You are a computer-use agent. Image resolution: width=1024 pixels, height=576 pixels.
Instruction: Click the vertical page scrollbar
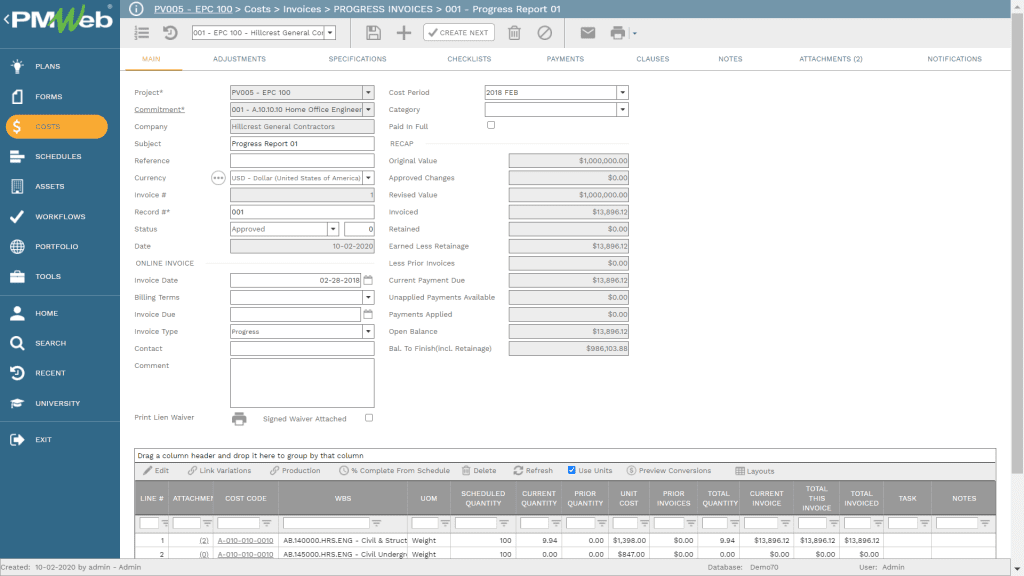(x=1017, y=245)
